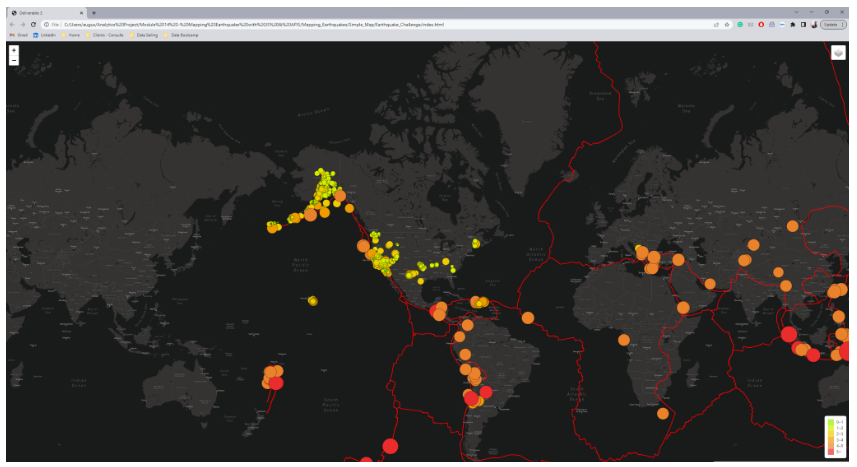Viewport: 857px width, 467px height.
Task: Click the 'South Atlantic Ocean' map label
Action: coord(576,394)
